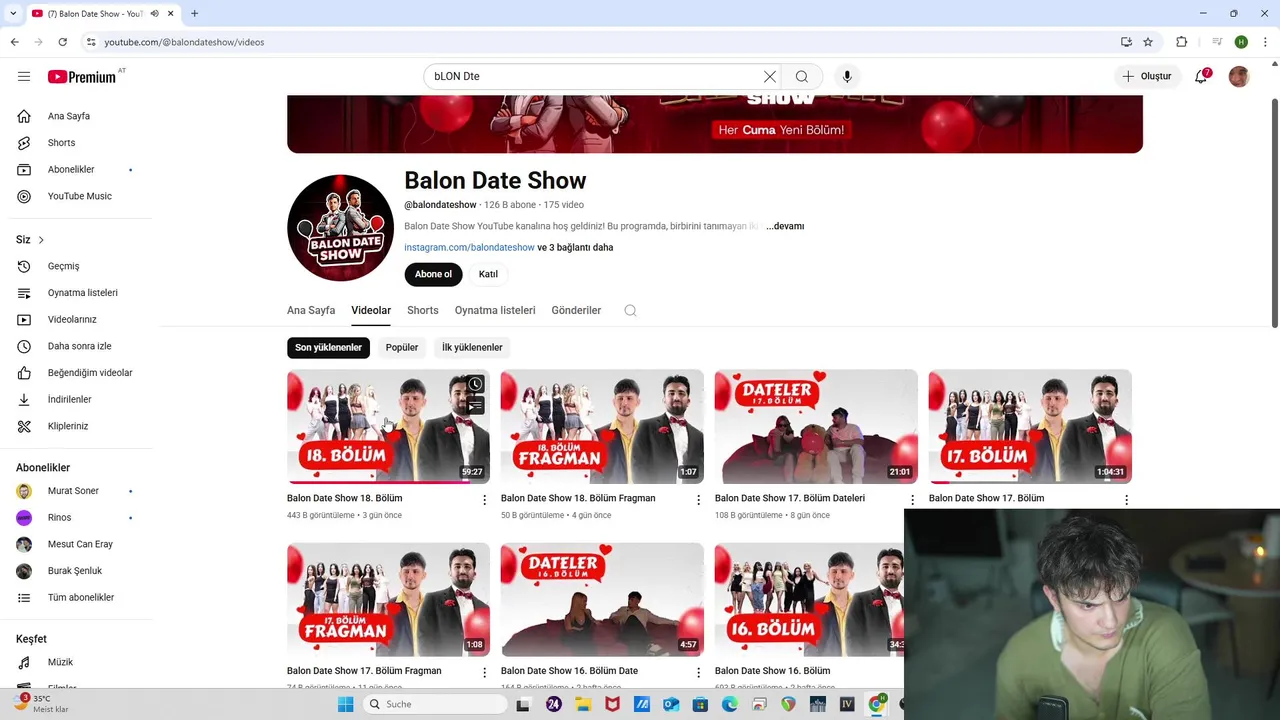Open the Chrome three-dot menu

coord(1266,42)
